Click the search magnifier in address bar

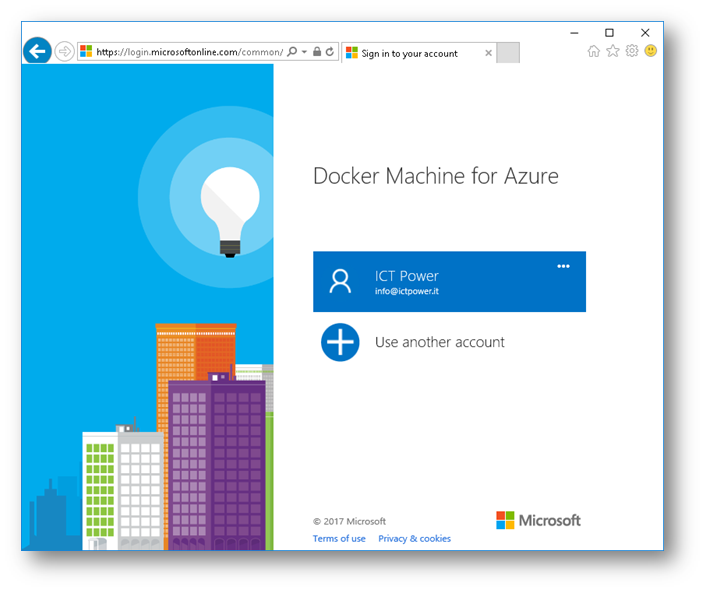click(292, 52)
